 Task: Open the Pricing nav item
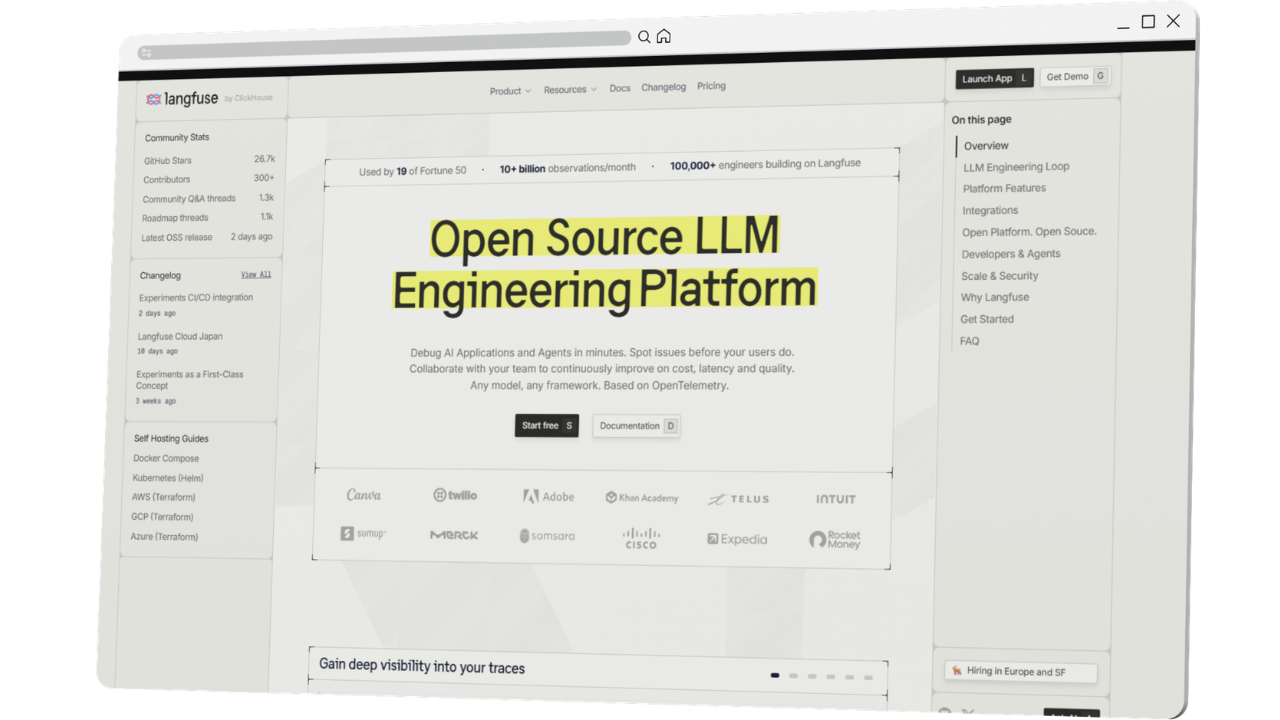(711, 86)
